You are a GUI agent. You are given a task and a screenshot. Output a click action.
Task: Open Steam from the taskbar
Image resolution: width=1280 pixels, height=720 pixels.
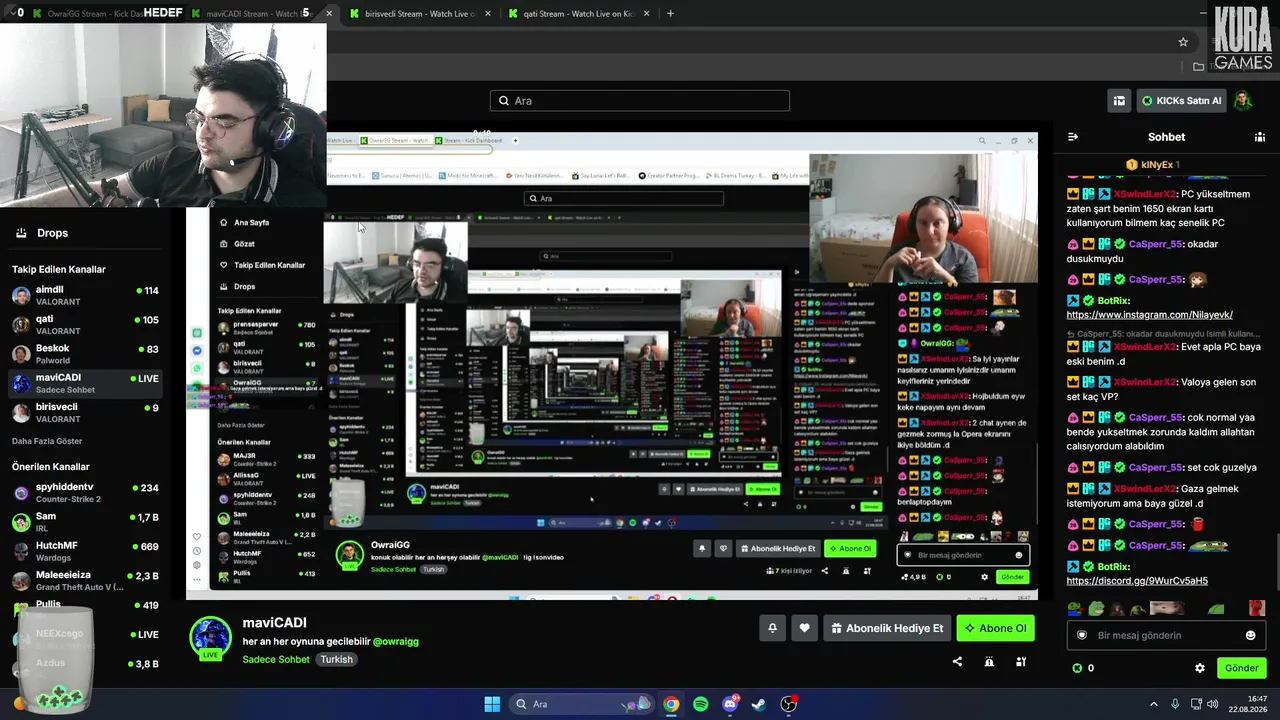click(759, 704)
